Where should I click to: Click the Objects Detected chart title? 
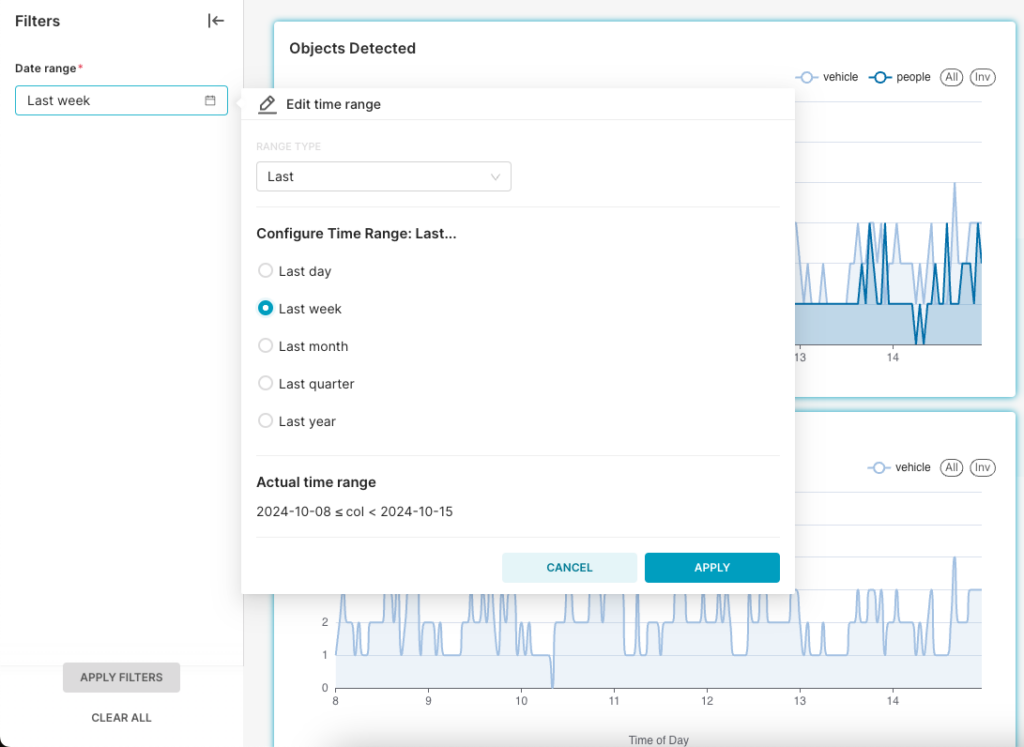353,48
